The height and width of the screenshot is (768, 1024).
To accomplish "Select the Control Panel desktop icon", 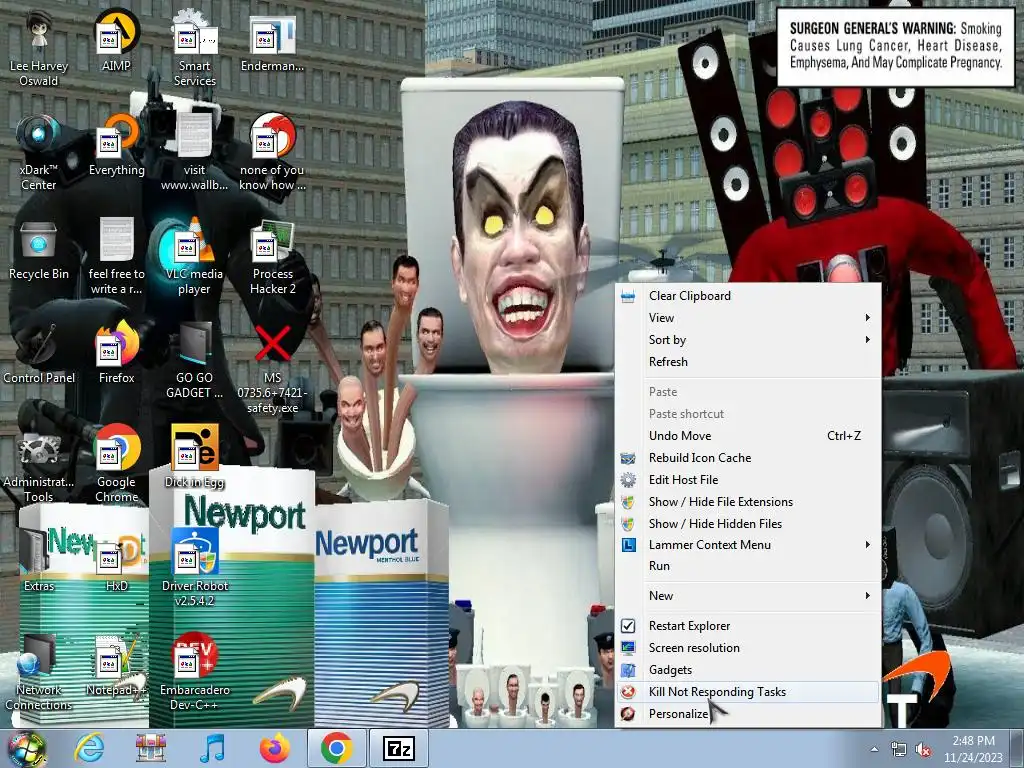I will [39, 353].
